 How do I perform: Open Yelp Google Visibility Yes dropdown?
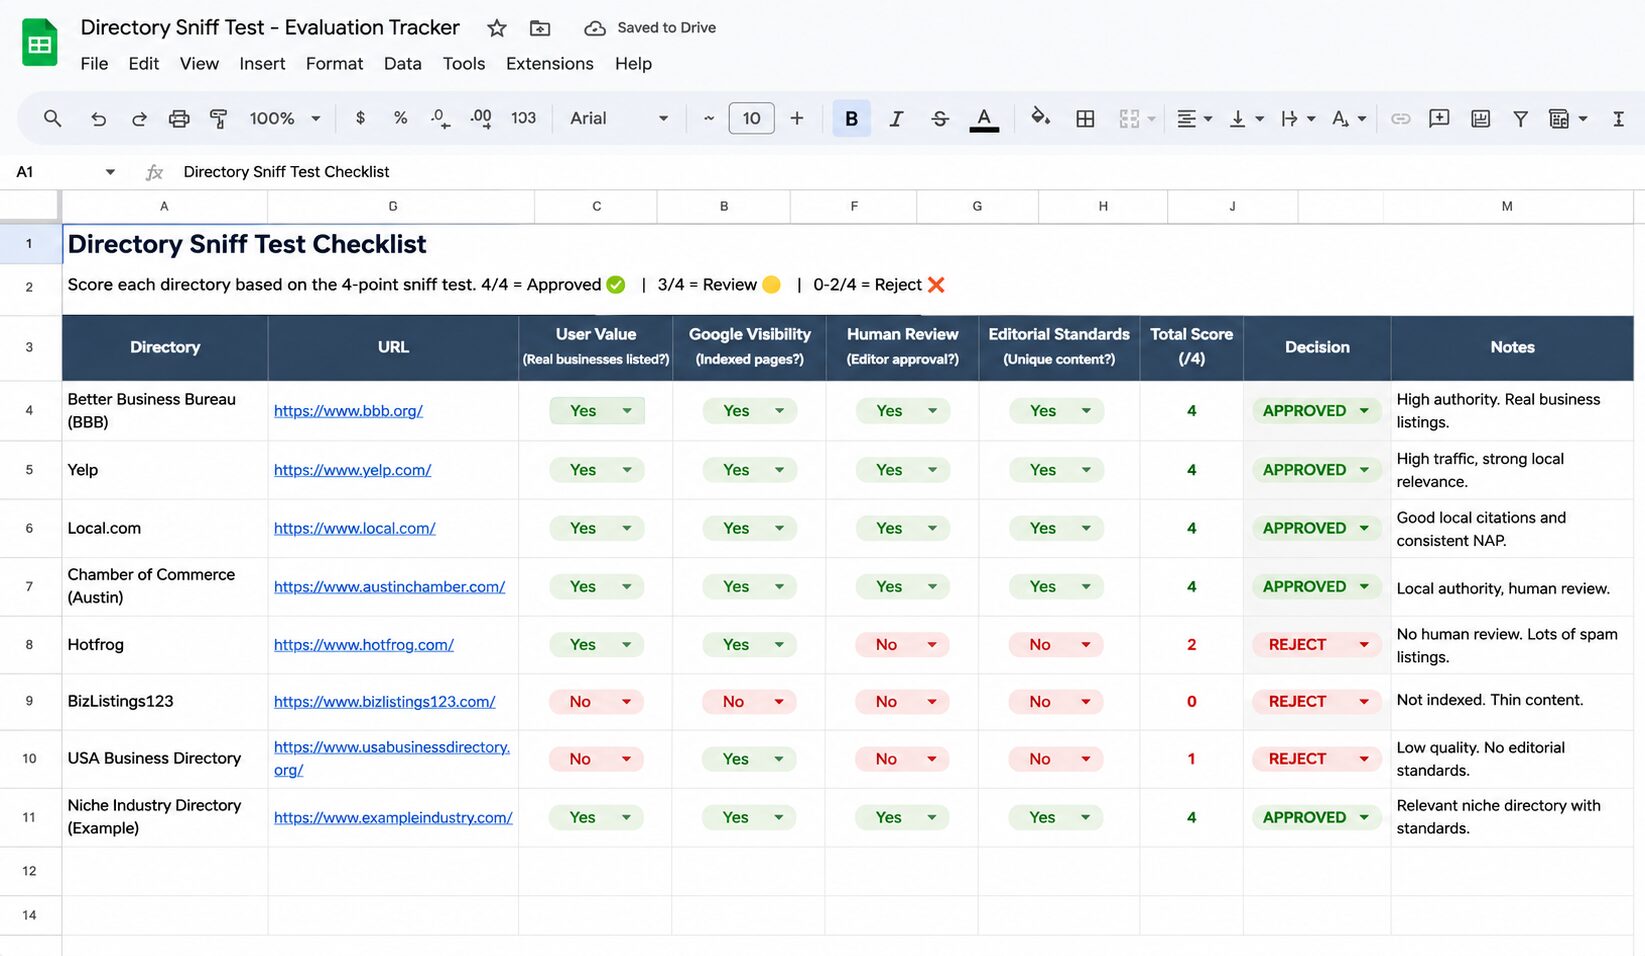749,470
